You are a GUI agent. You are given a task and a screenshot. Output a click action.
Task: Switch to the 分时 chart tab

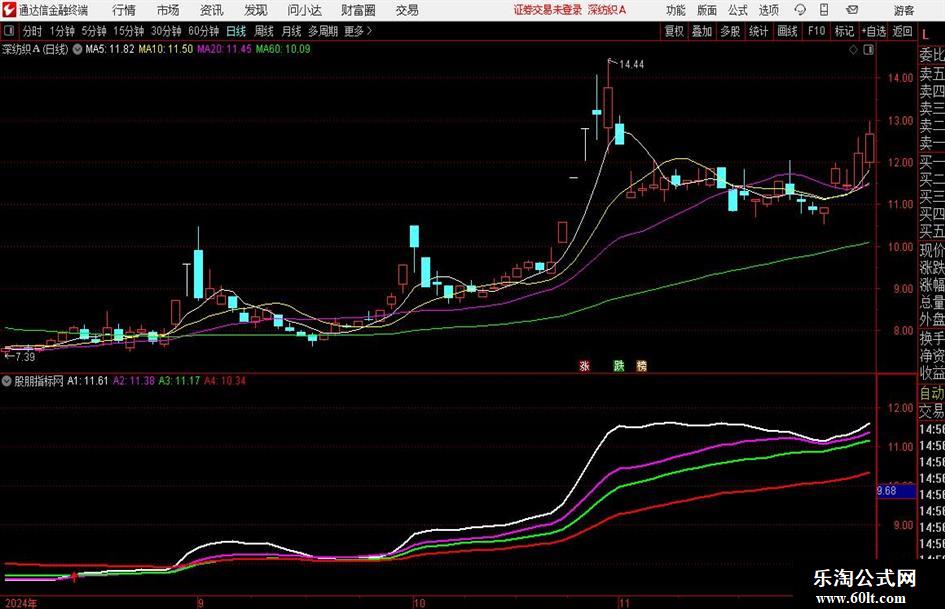[33, 31]
